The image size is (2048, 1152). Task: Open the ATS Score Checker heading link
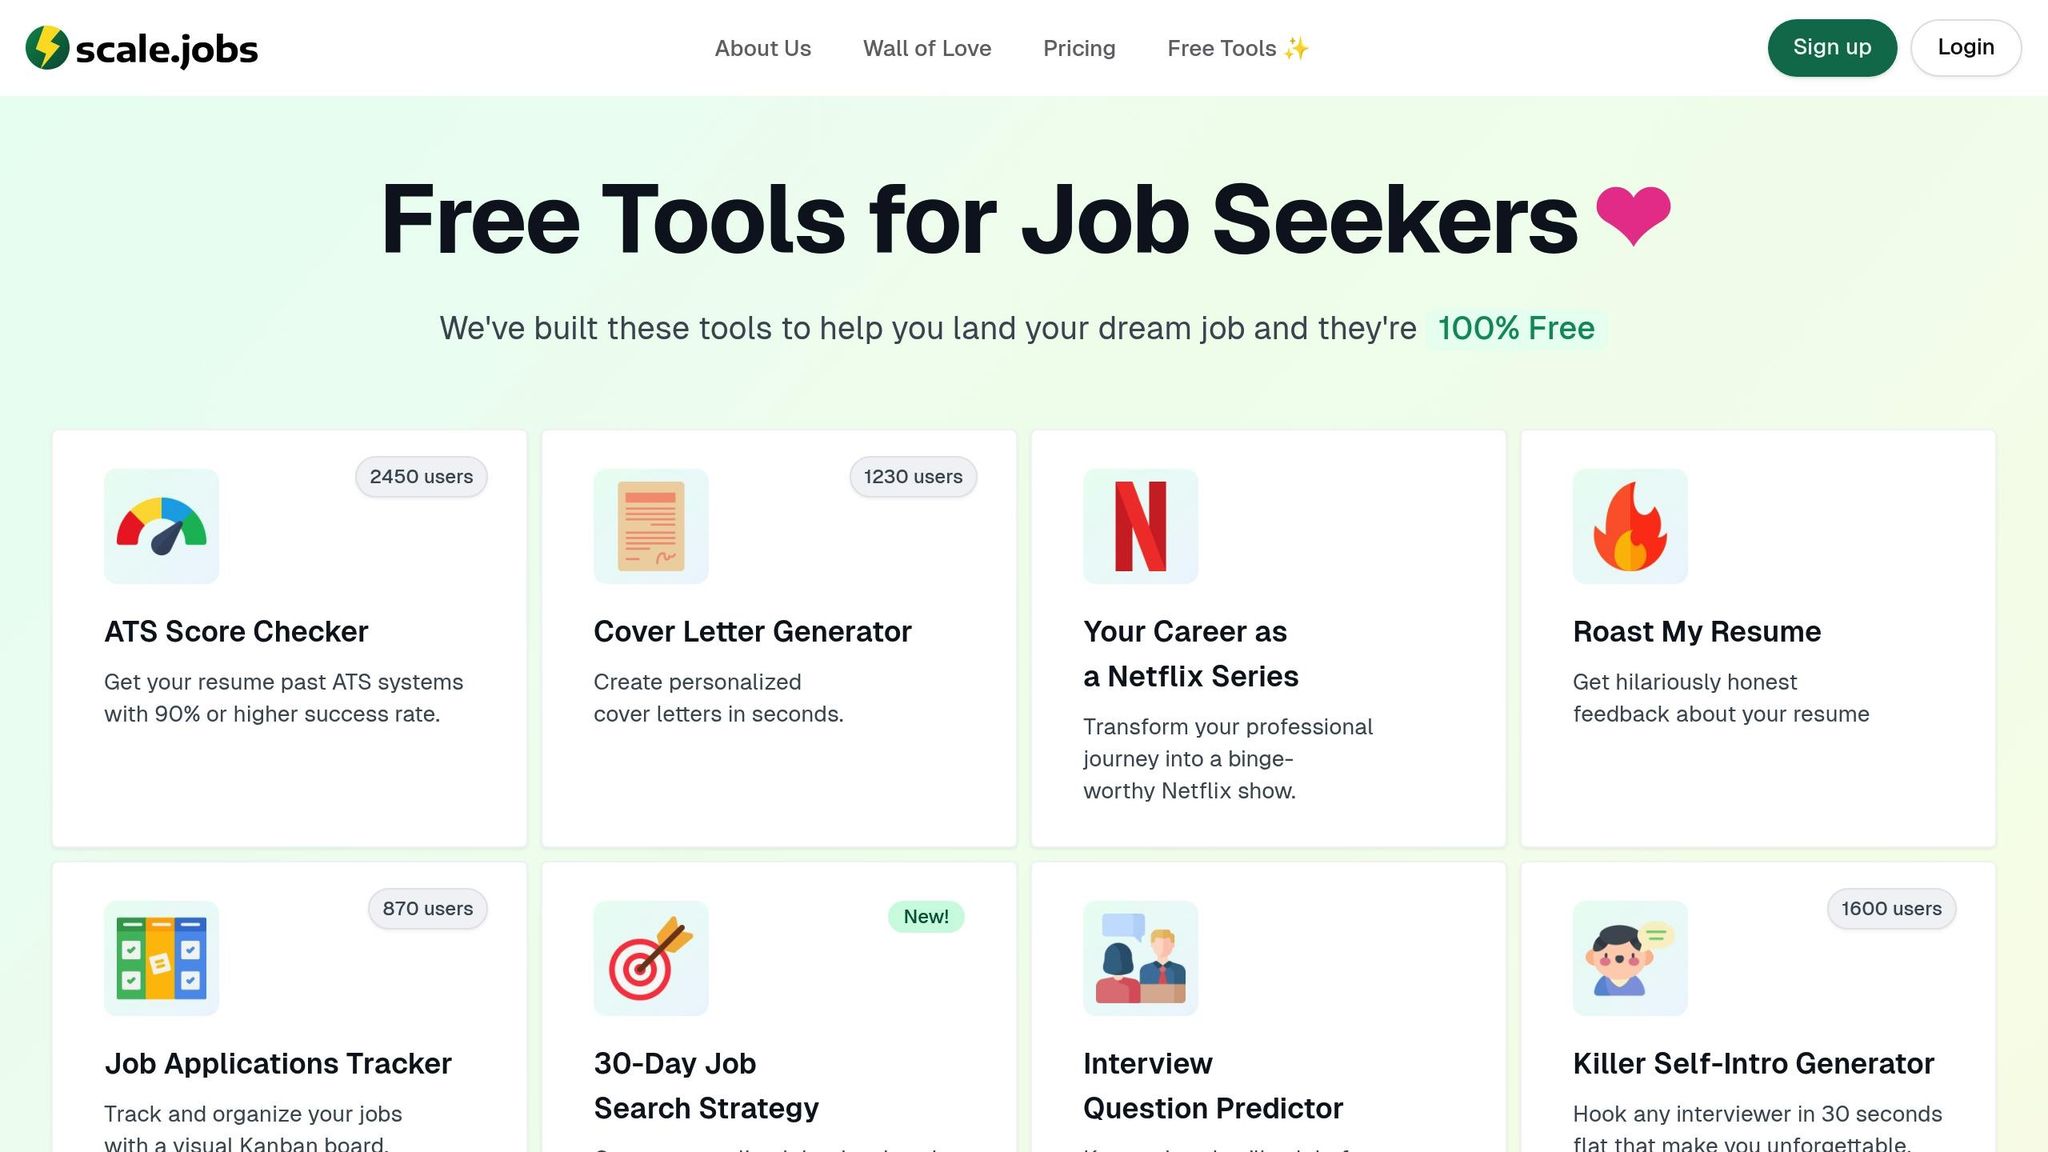236,631
